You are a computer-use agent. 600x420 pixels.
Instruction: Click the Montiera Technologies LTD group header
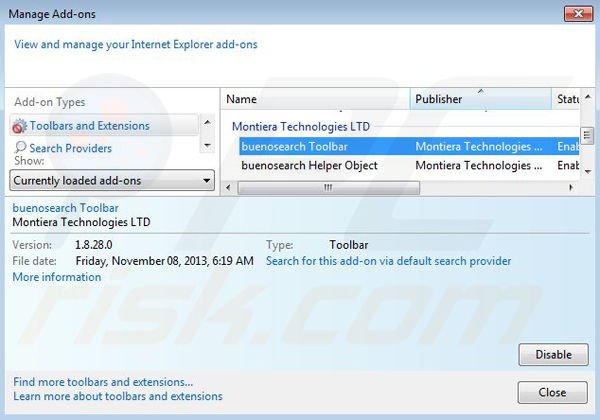301,127
